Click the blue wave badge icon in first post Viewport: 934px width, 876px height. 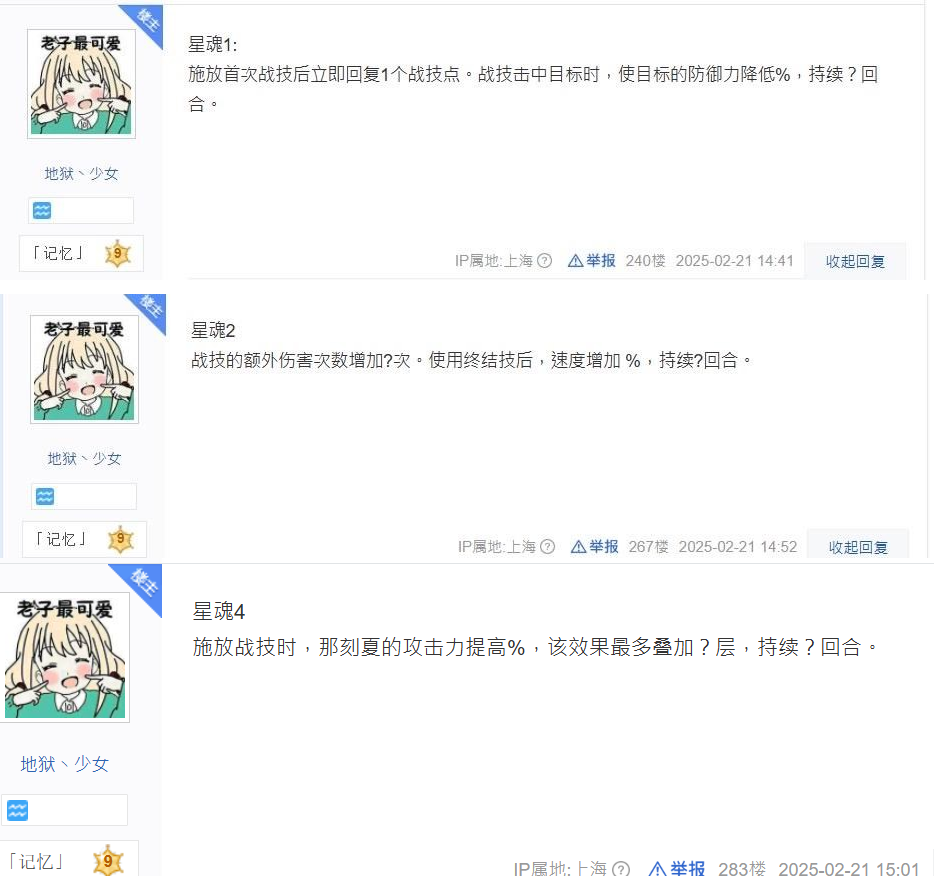click(42, 210)
